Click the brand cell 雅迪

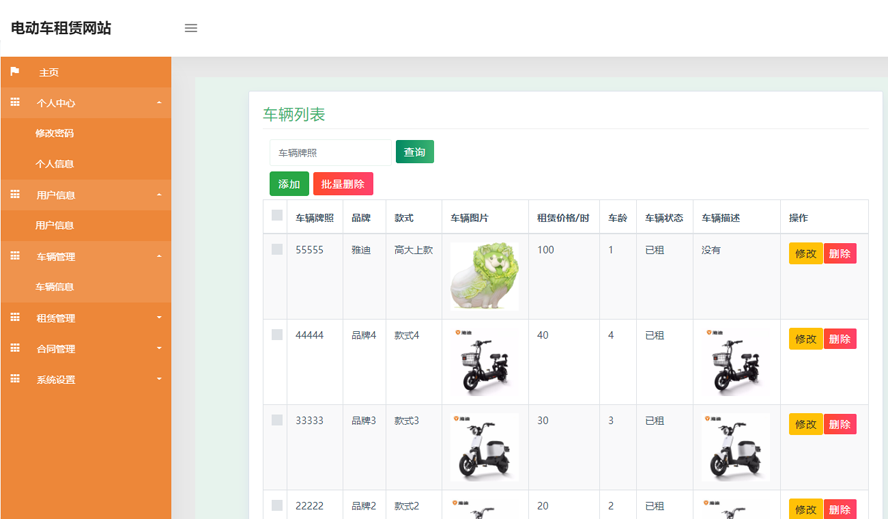361,250
